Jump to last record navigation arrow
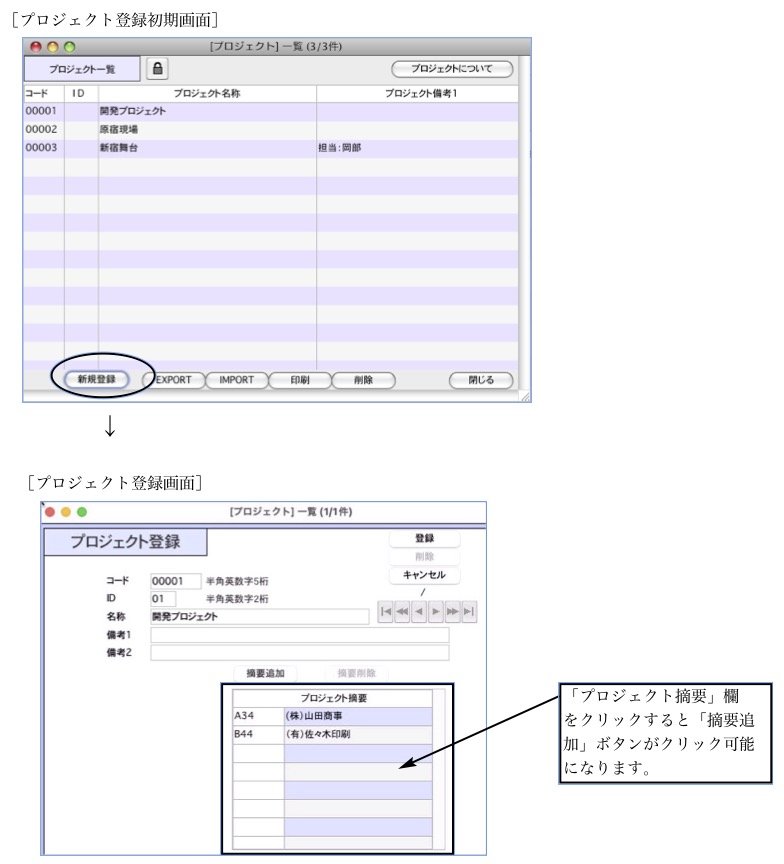This screenshot has width=784, height=864. point(468,613)
